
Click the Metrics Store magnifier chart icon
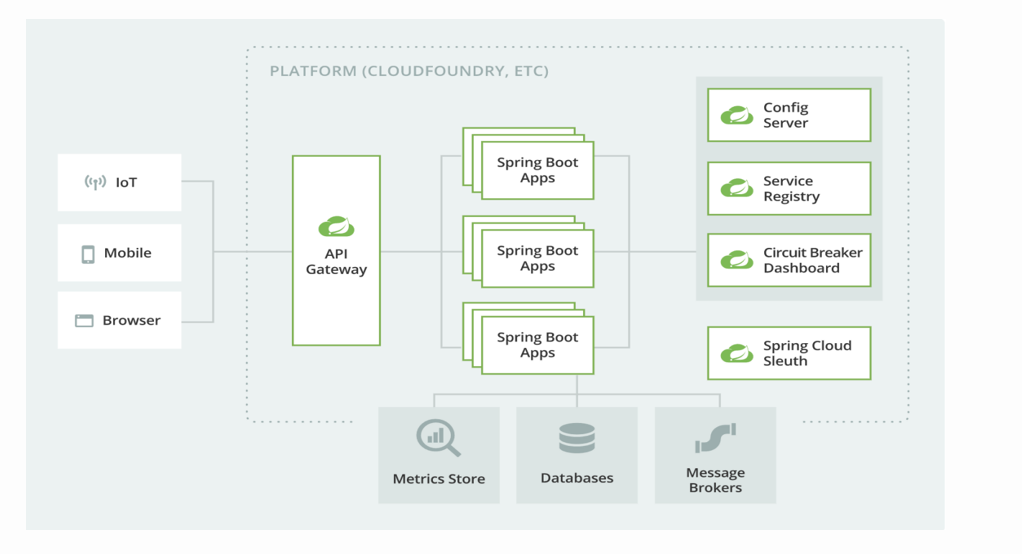click(x=439, y=438)
